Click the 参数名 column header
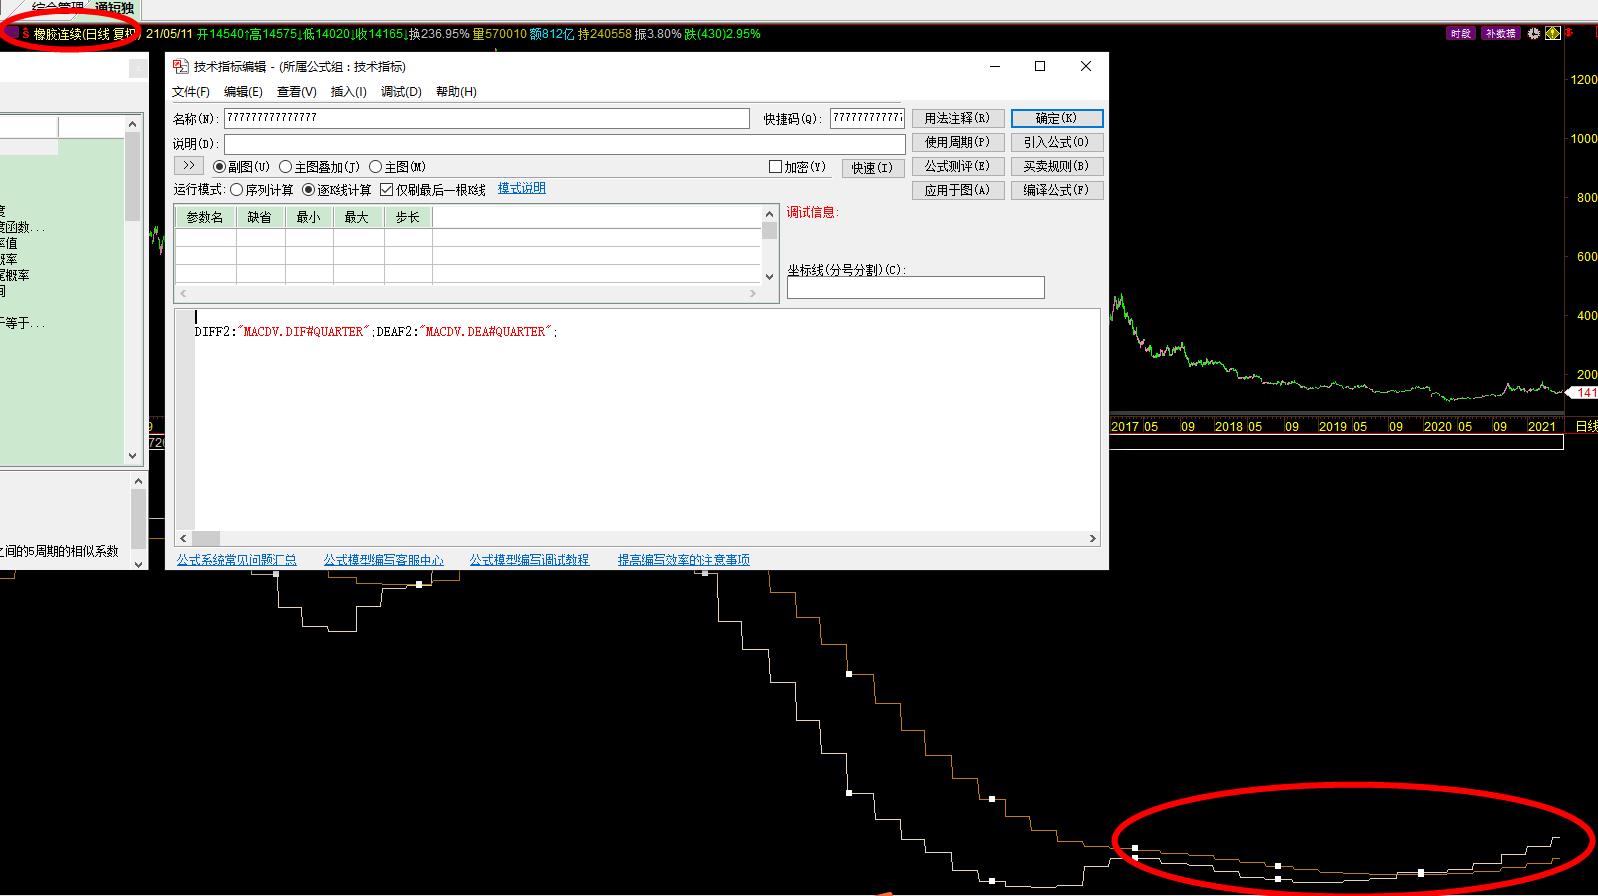Viewport: 1598px width, 896px height. tap(205, 217)
